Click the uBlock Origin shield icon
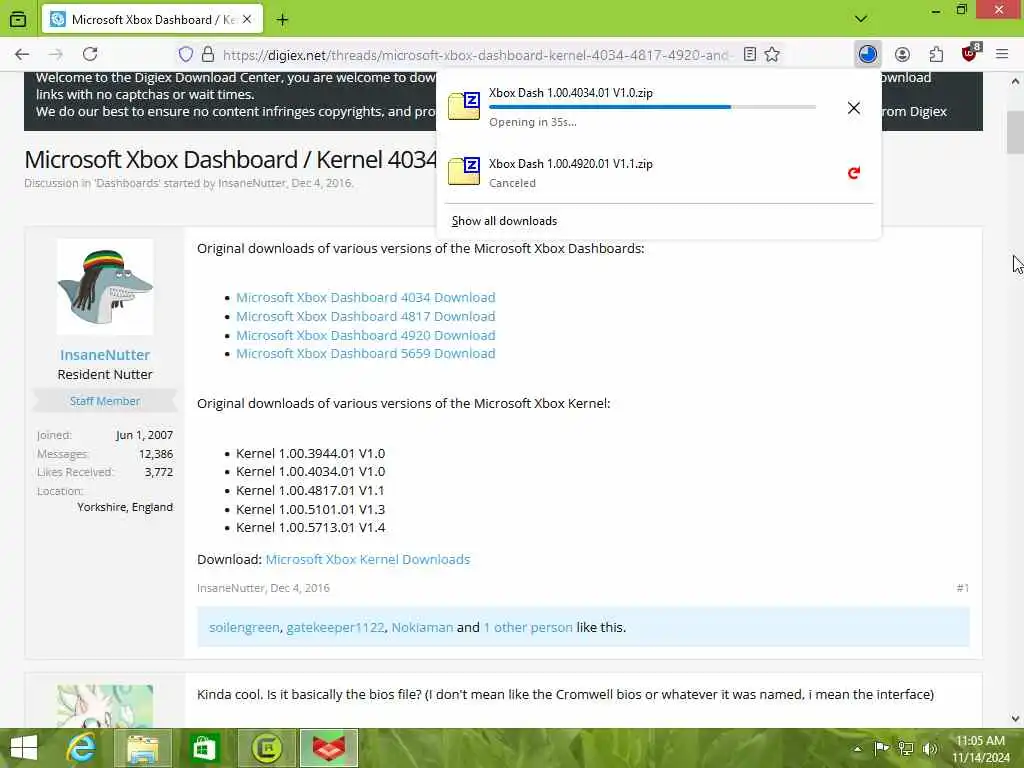 tap(970, 54)
